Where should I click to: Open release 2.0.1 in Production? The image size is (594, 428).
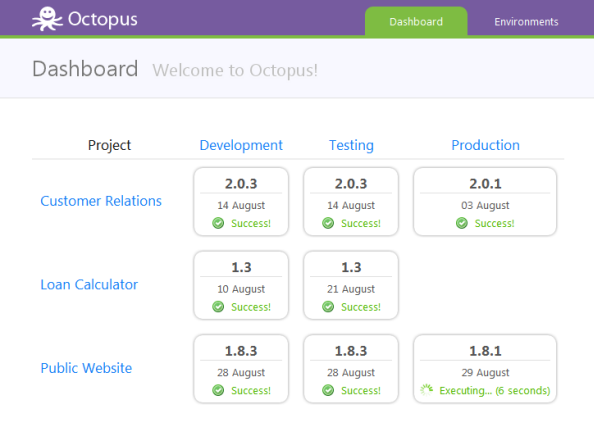pyautogui.click(x=485, y=202)
